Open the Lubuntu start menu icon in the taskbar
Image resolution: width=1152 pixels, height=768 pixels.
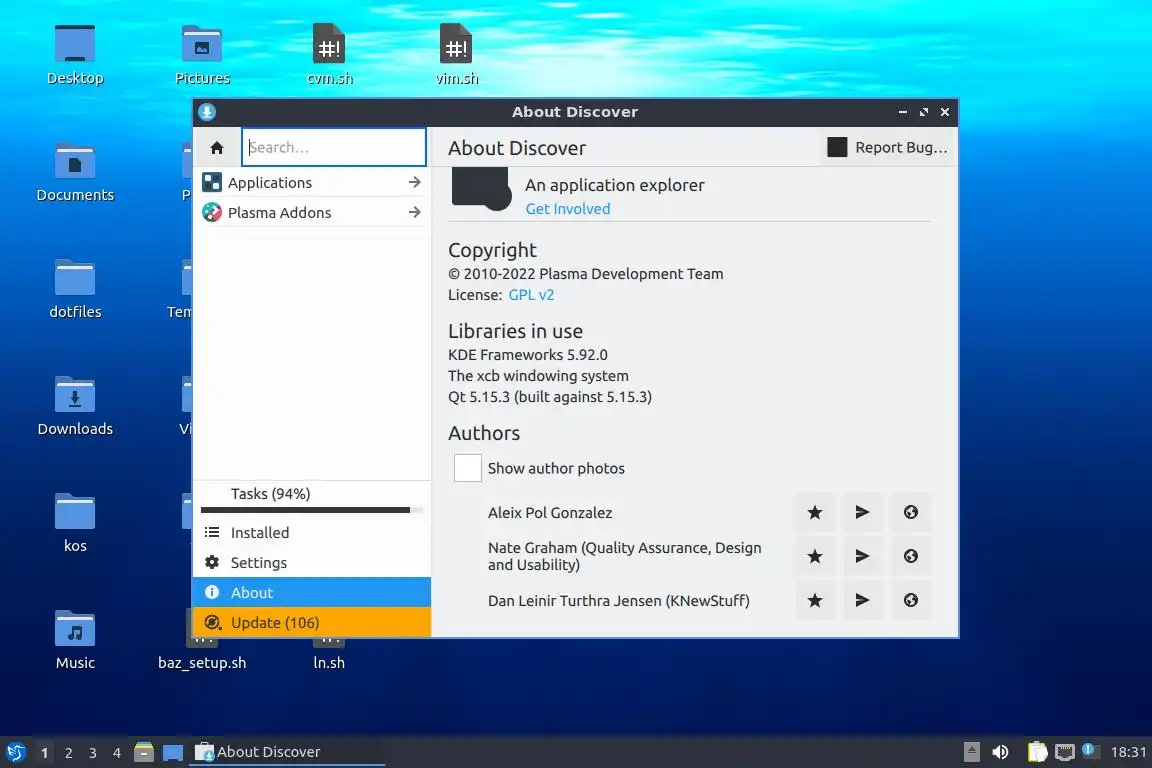[x=15, y=752]
